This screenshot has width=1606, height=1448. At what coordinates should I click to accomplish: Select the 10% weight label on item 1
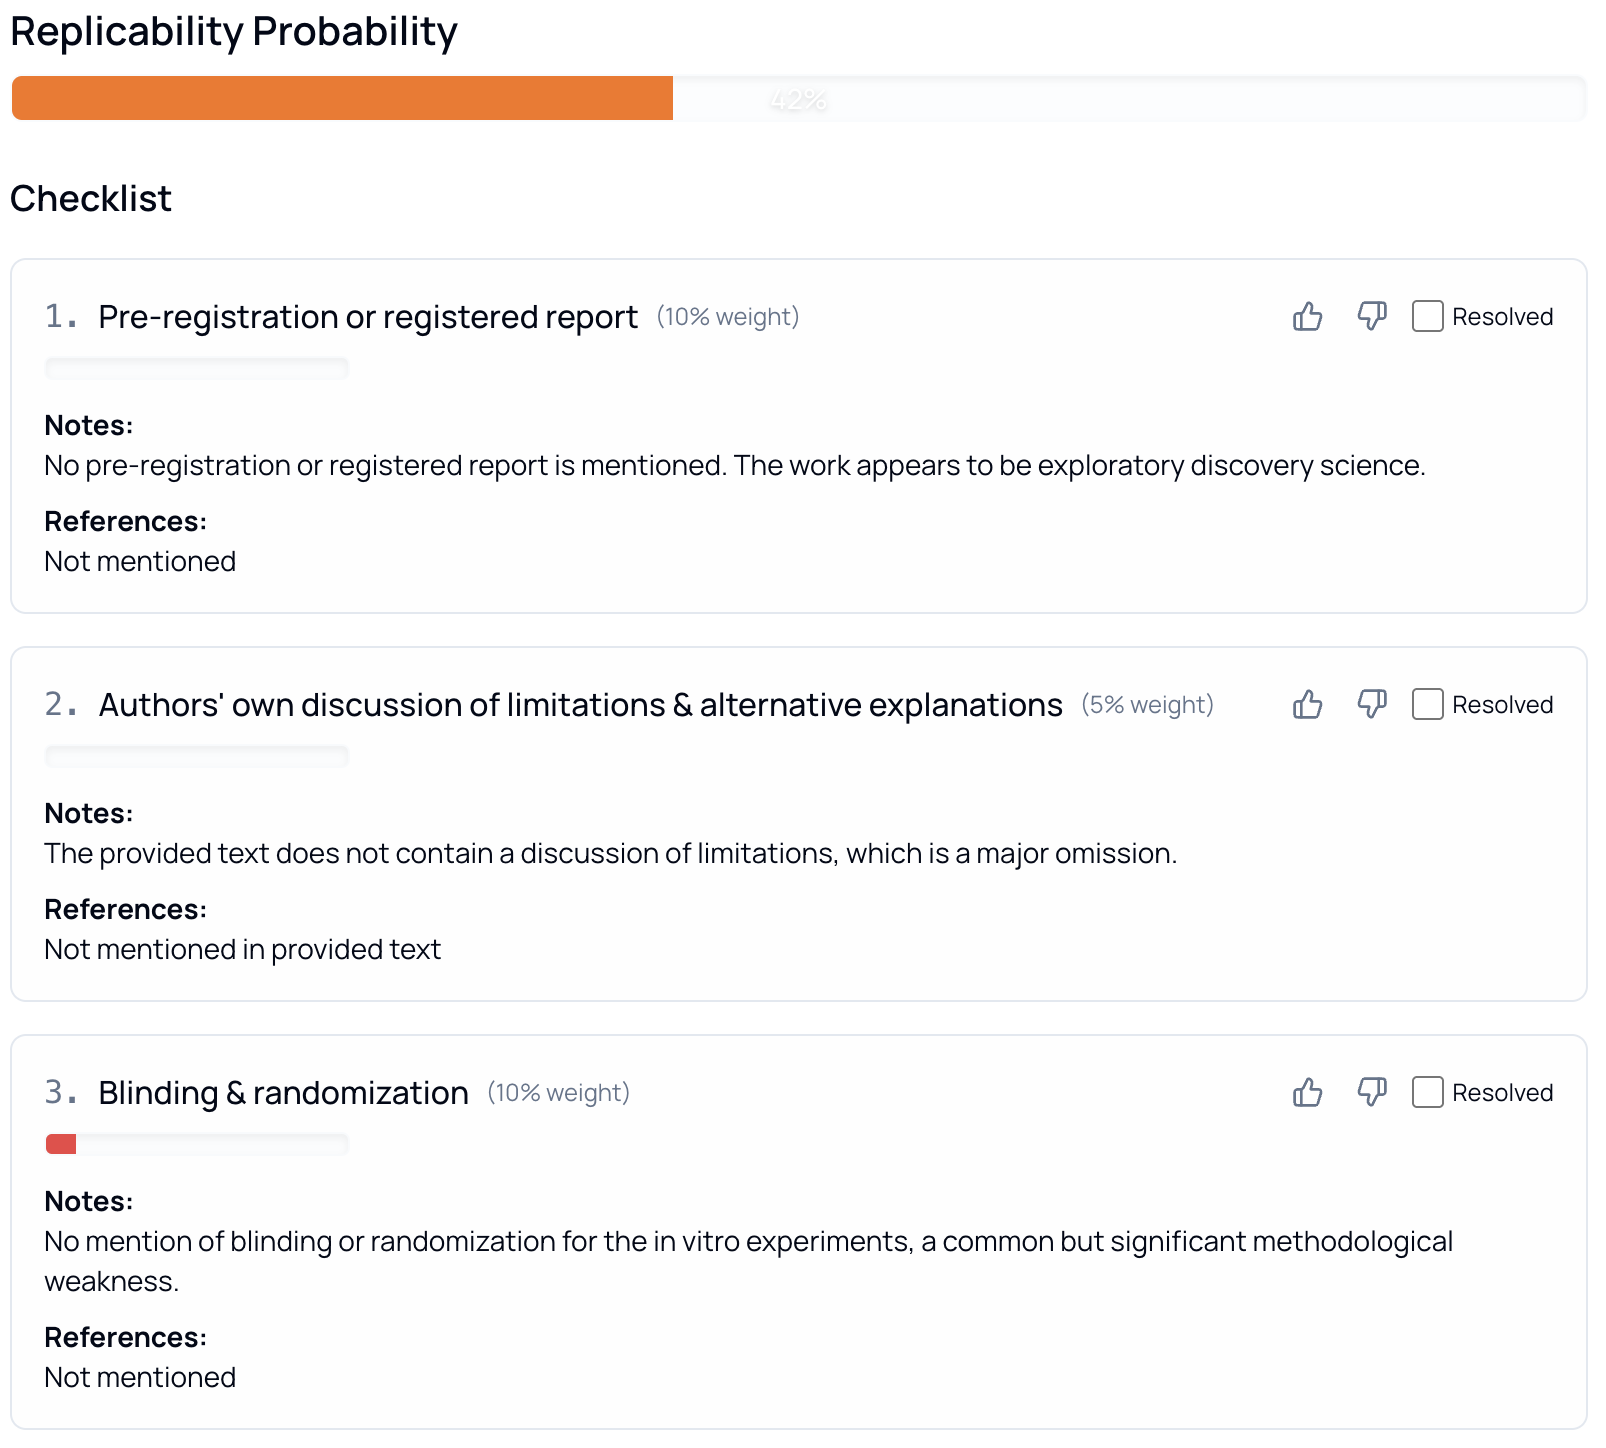coord(728,317)
